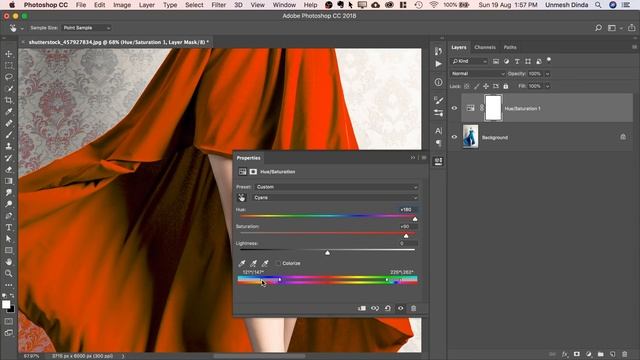Open the Preset dropdown showing Custom
The height and width of the screenshot is (360, 640).
336,187
